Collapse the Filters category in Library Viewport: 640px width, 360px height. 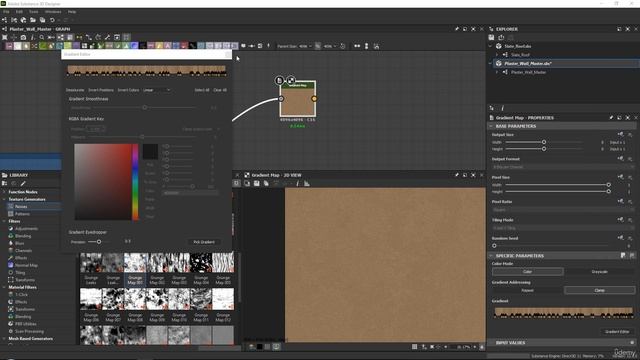coord(4,221)
